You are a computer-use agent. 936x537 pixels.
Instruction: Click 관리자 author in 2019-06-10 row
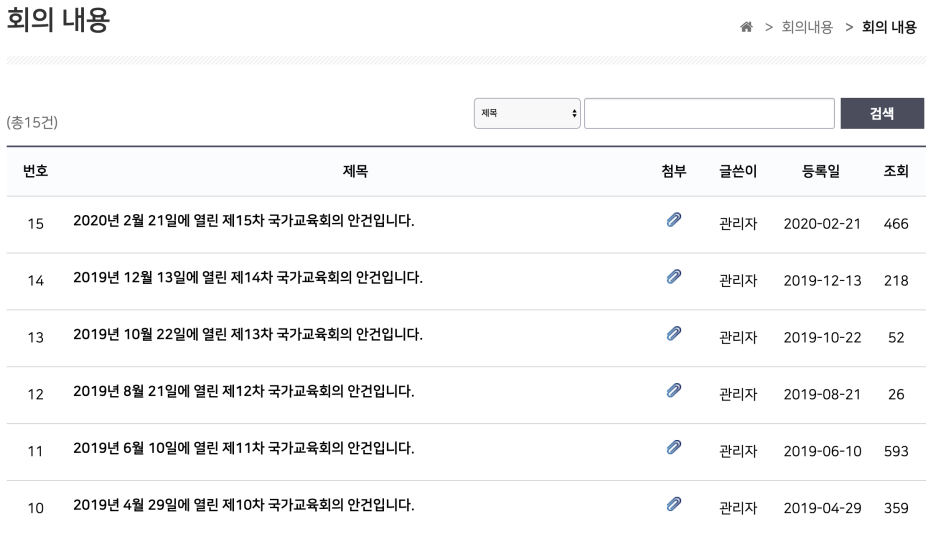738,451
